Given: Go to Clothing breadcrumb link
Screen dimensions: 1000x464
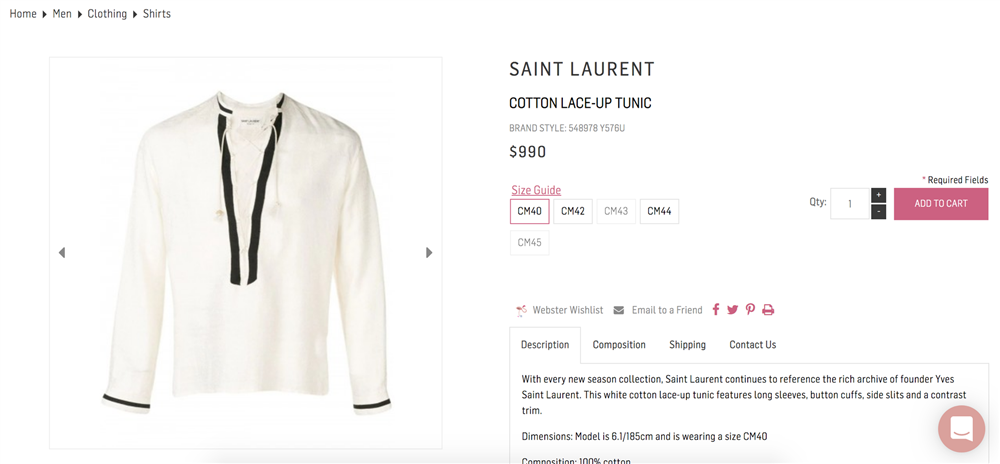Looking at the screenshot, I should (107, 14).
